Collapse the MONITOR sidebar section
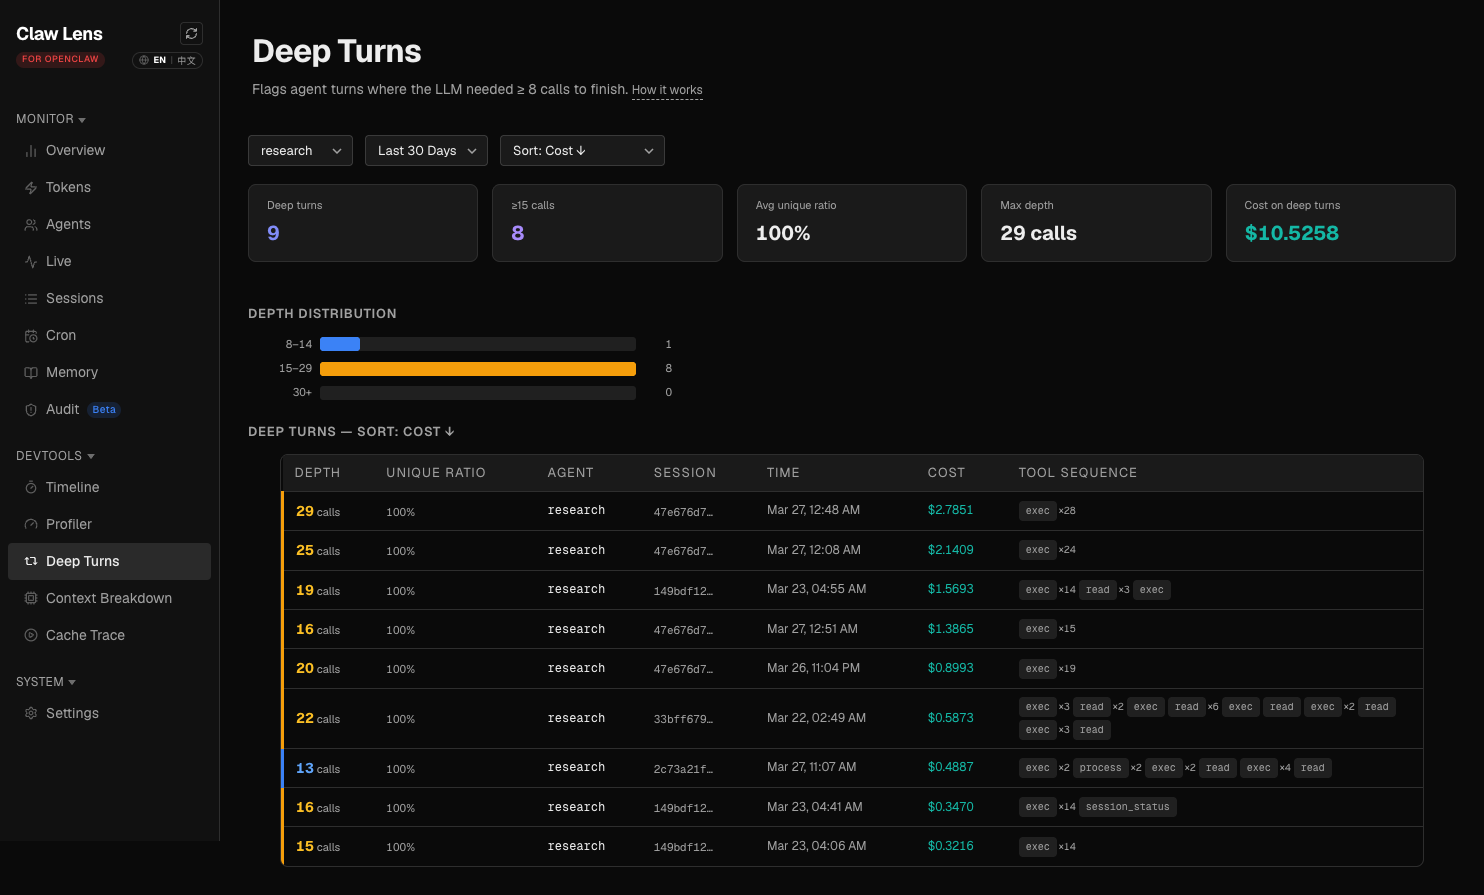The height and width of the screenshot is (895, 1484). [51, 119]
